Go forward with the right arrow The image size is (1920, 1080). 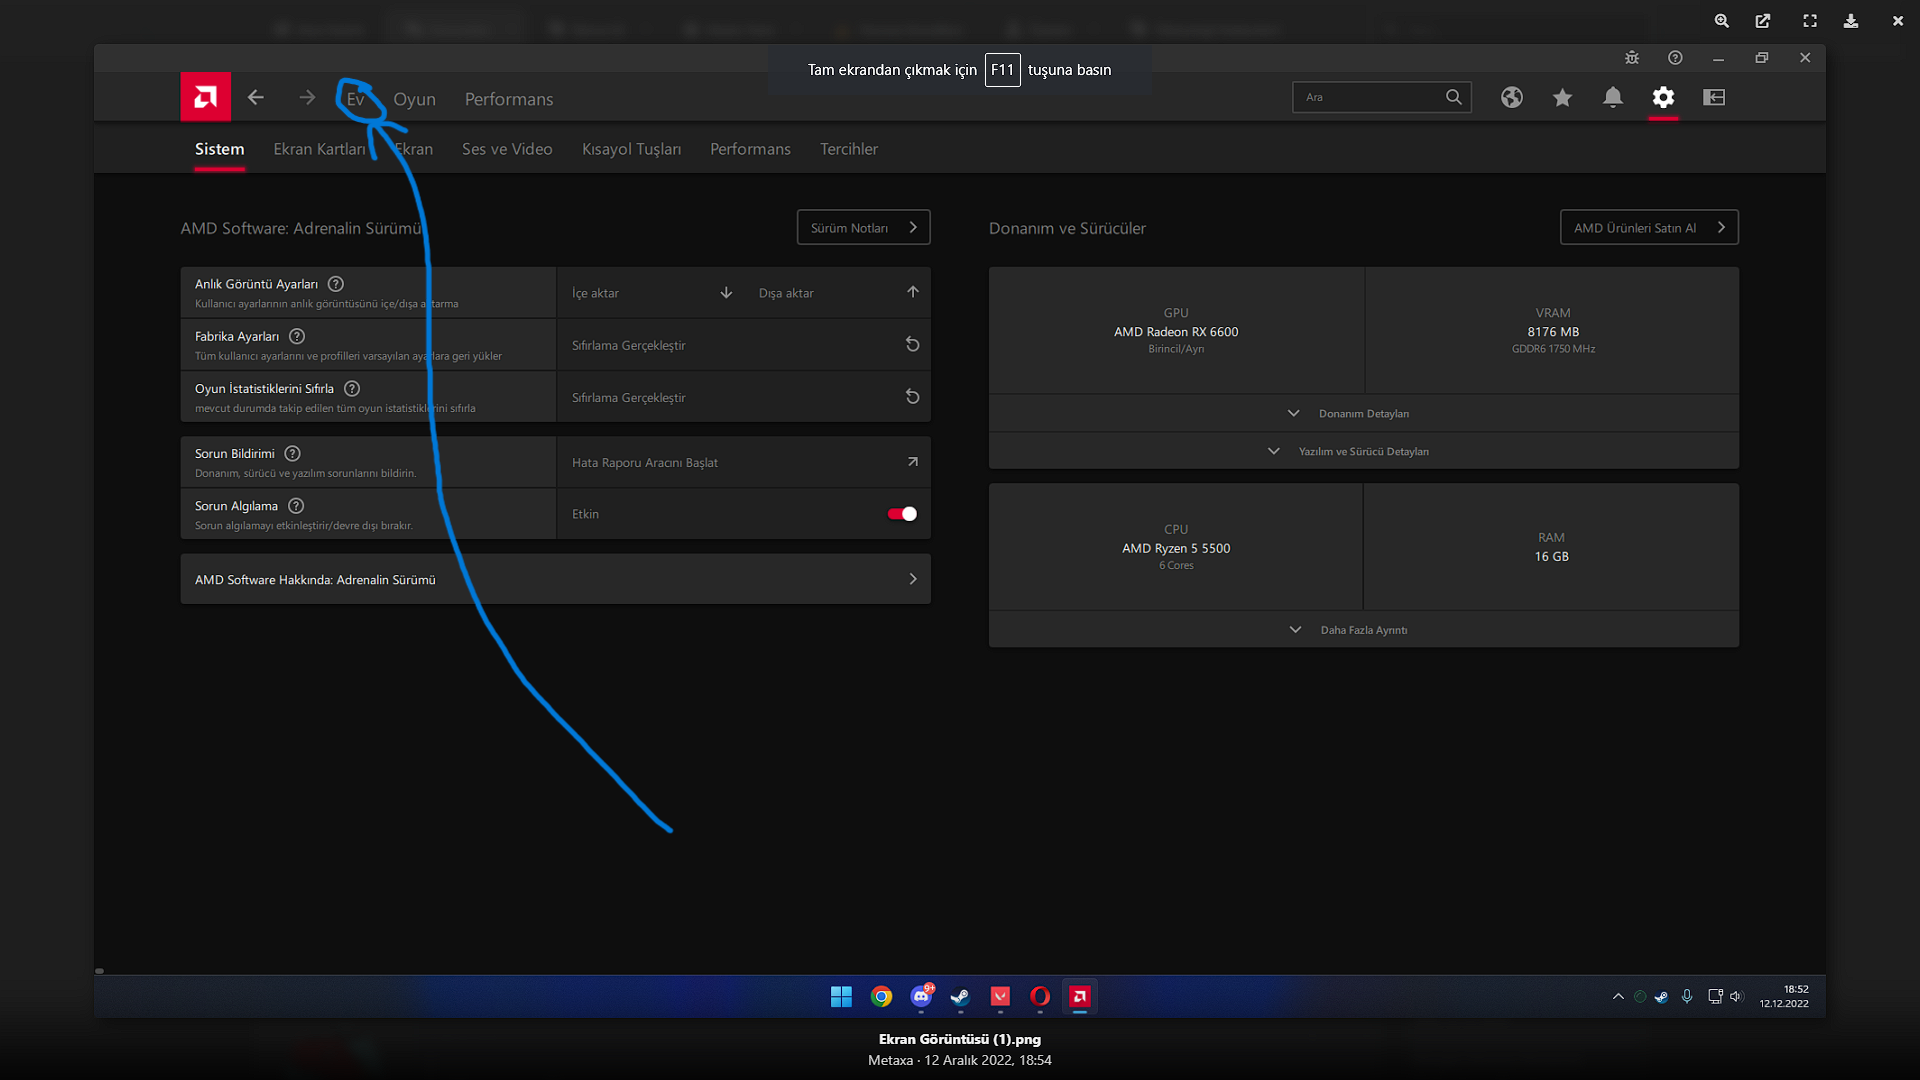[x=307, y=97]
